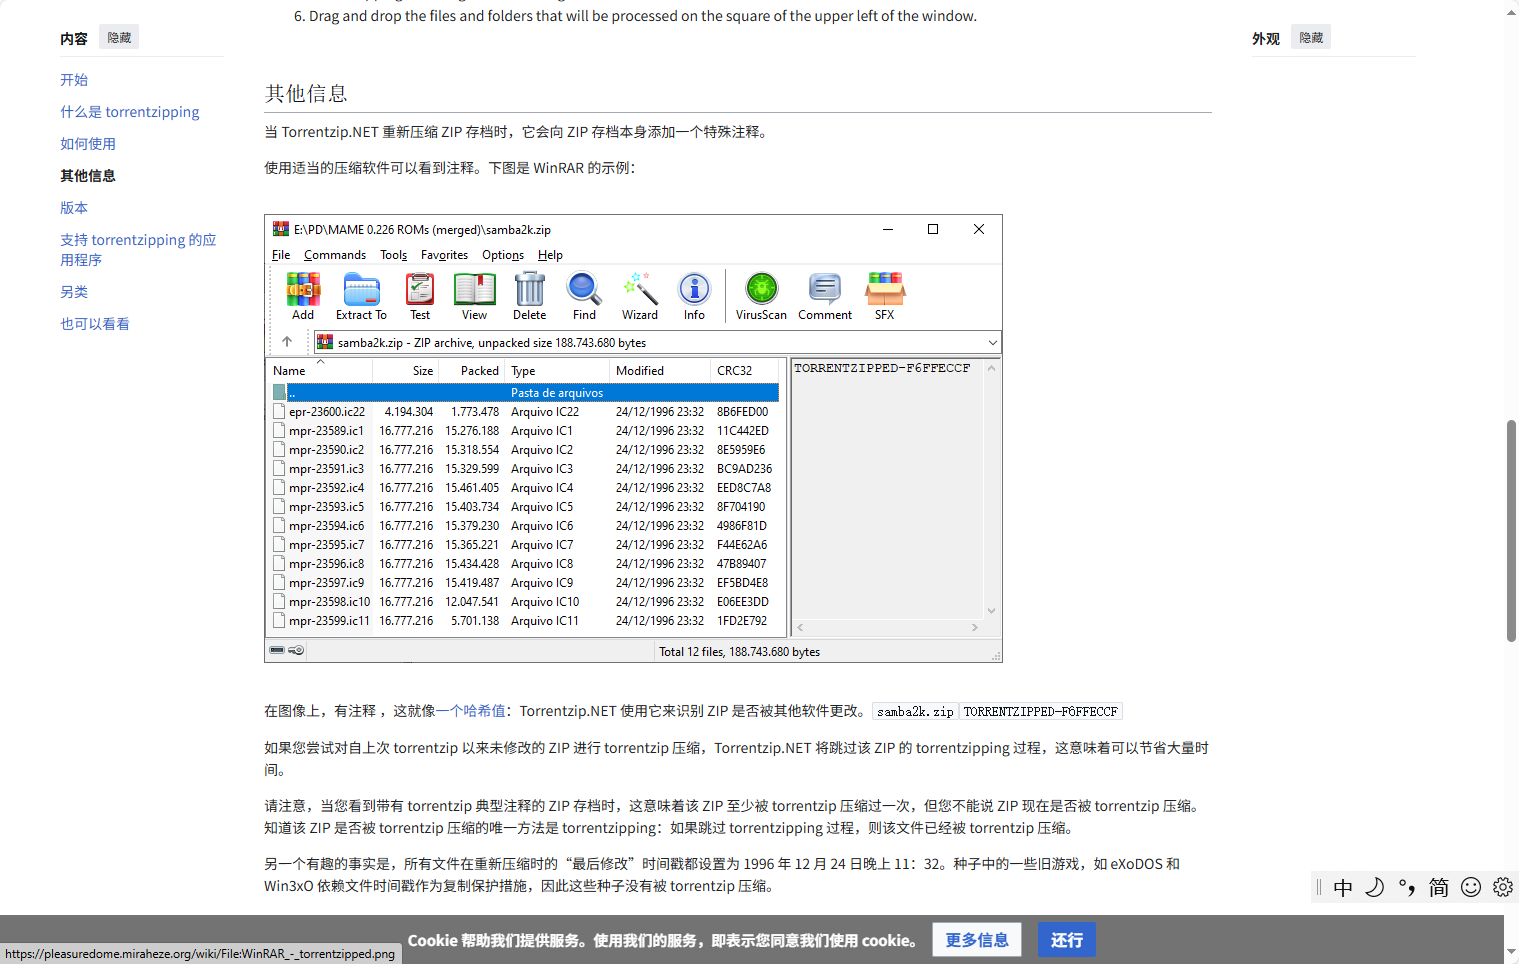The height and width of the screenshot is (964, 1519).
Task: Click the Delete trash icon in WinRAR screenshot
Action: tap(529, 296)
